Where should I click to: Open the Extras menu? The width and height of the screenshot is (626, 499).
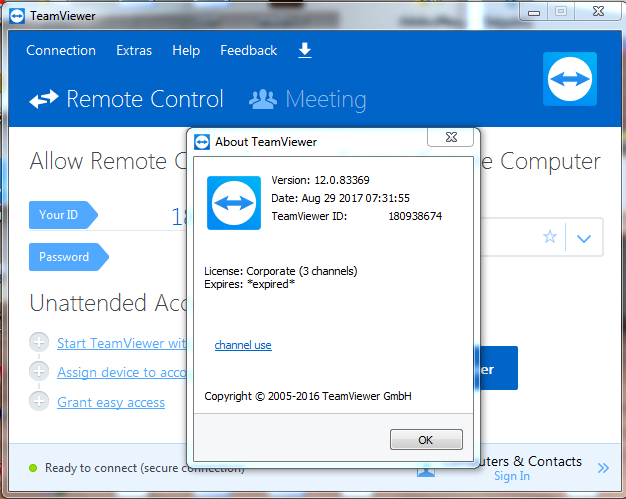(134, 51)
